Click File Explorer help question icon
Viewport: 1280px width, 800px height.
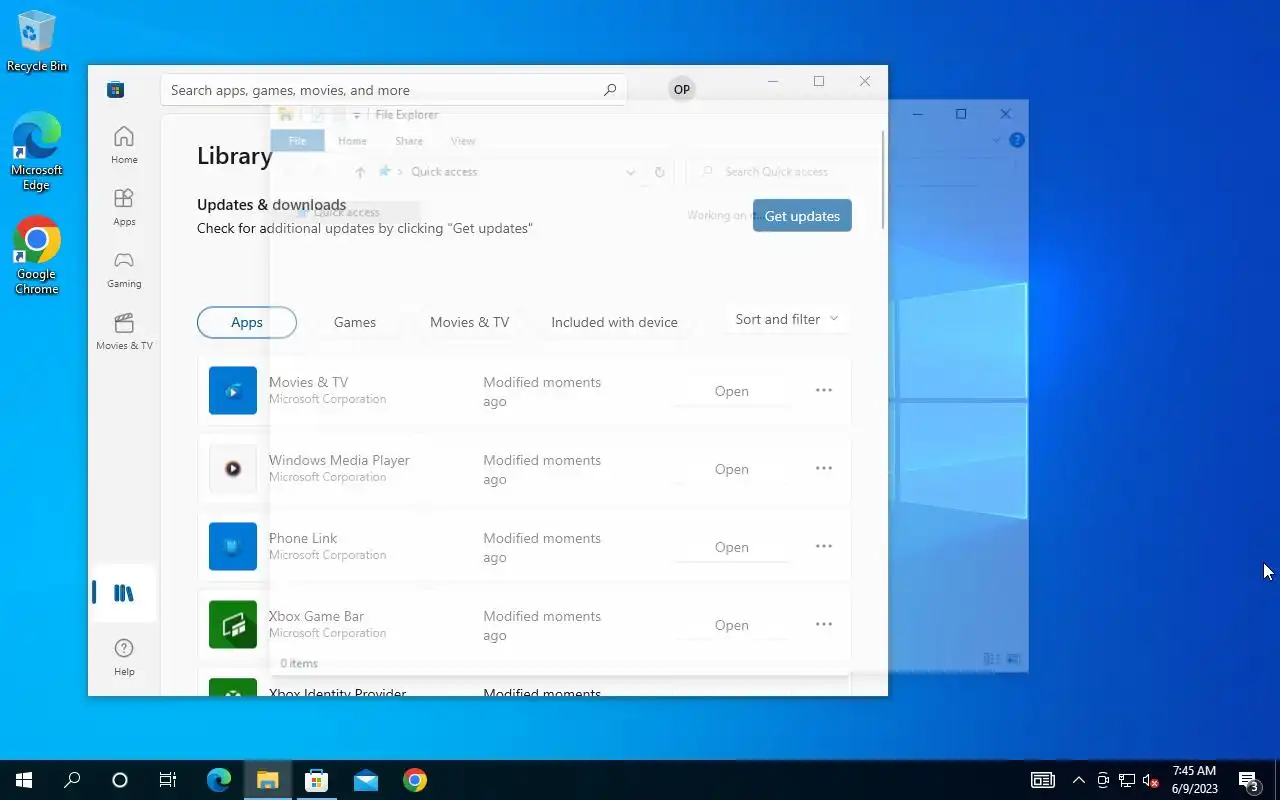click(1017, 140)
